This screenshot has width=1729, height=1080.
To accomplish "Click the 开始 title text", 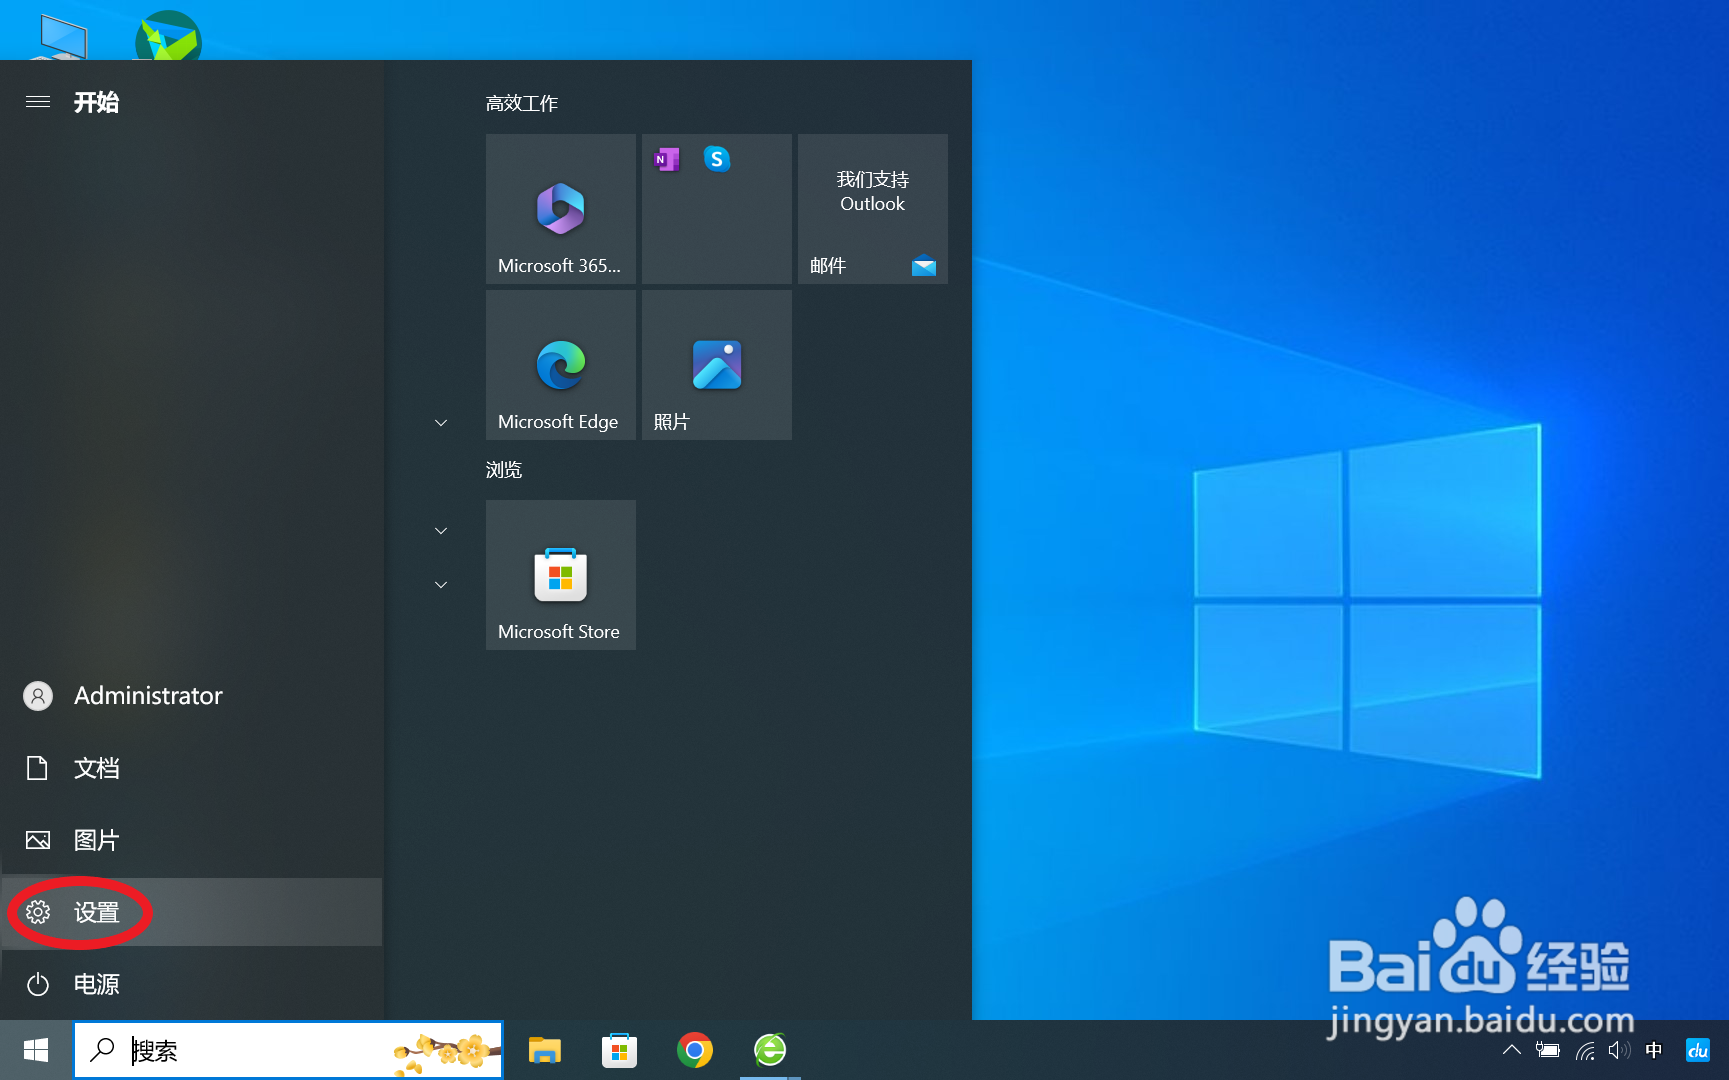I will (96, 102).
